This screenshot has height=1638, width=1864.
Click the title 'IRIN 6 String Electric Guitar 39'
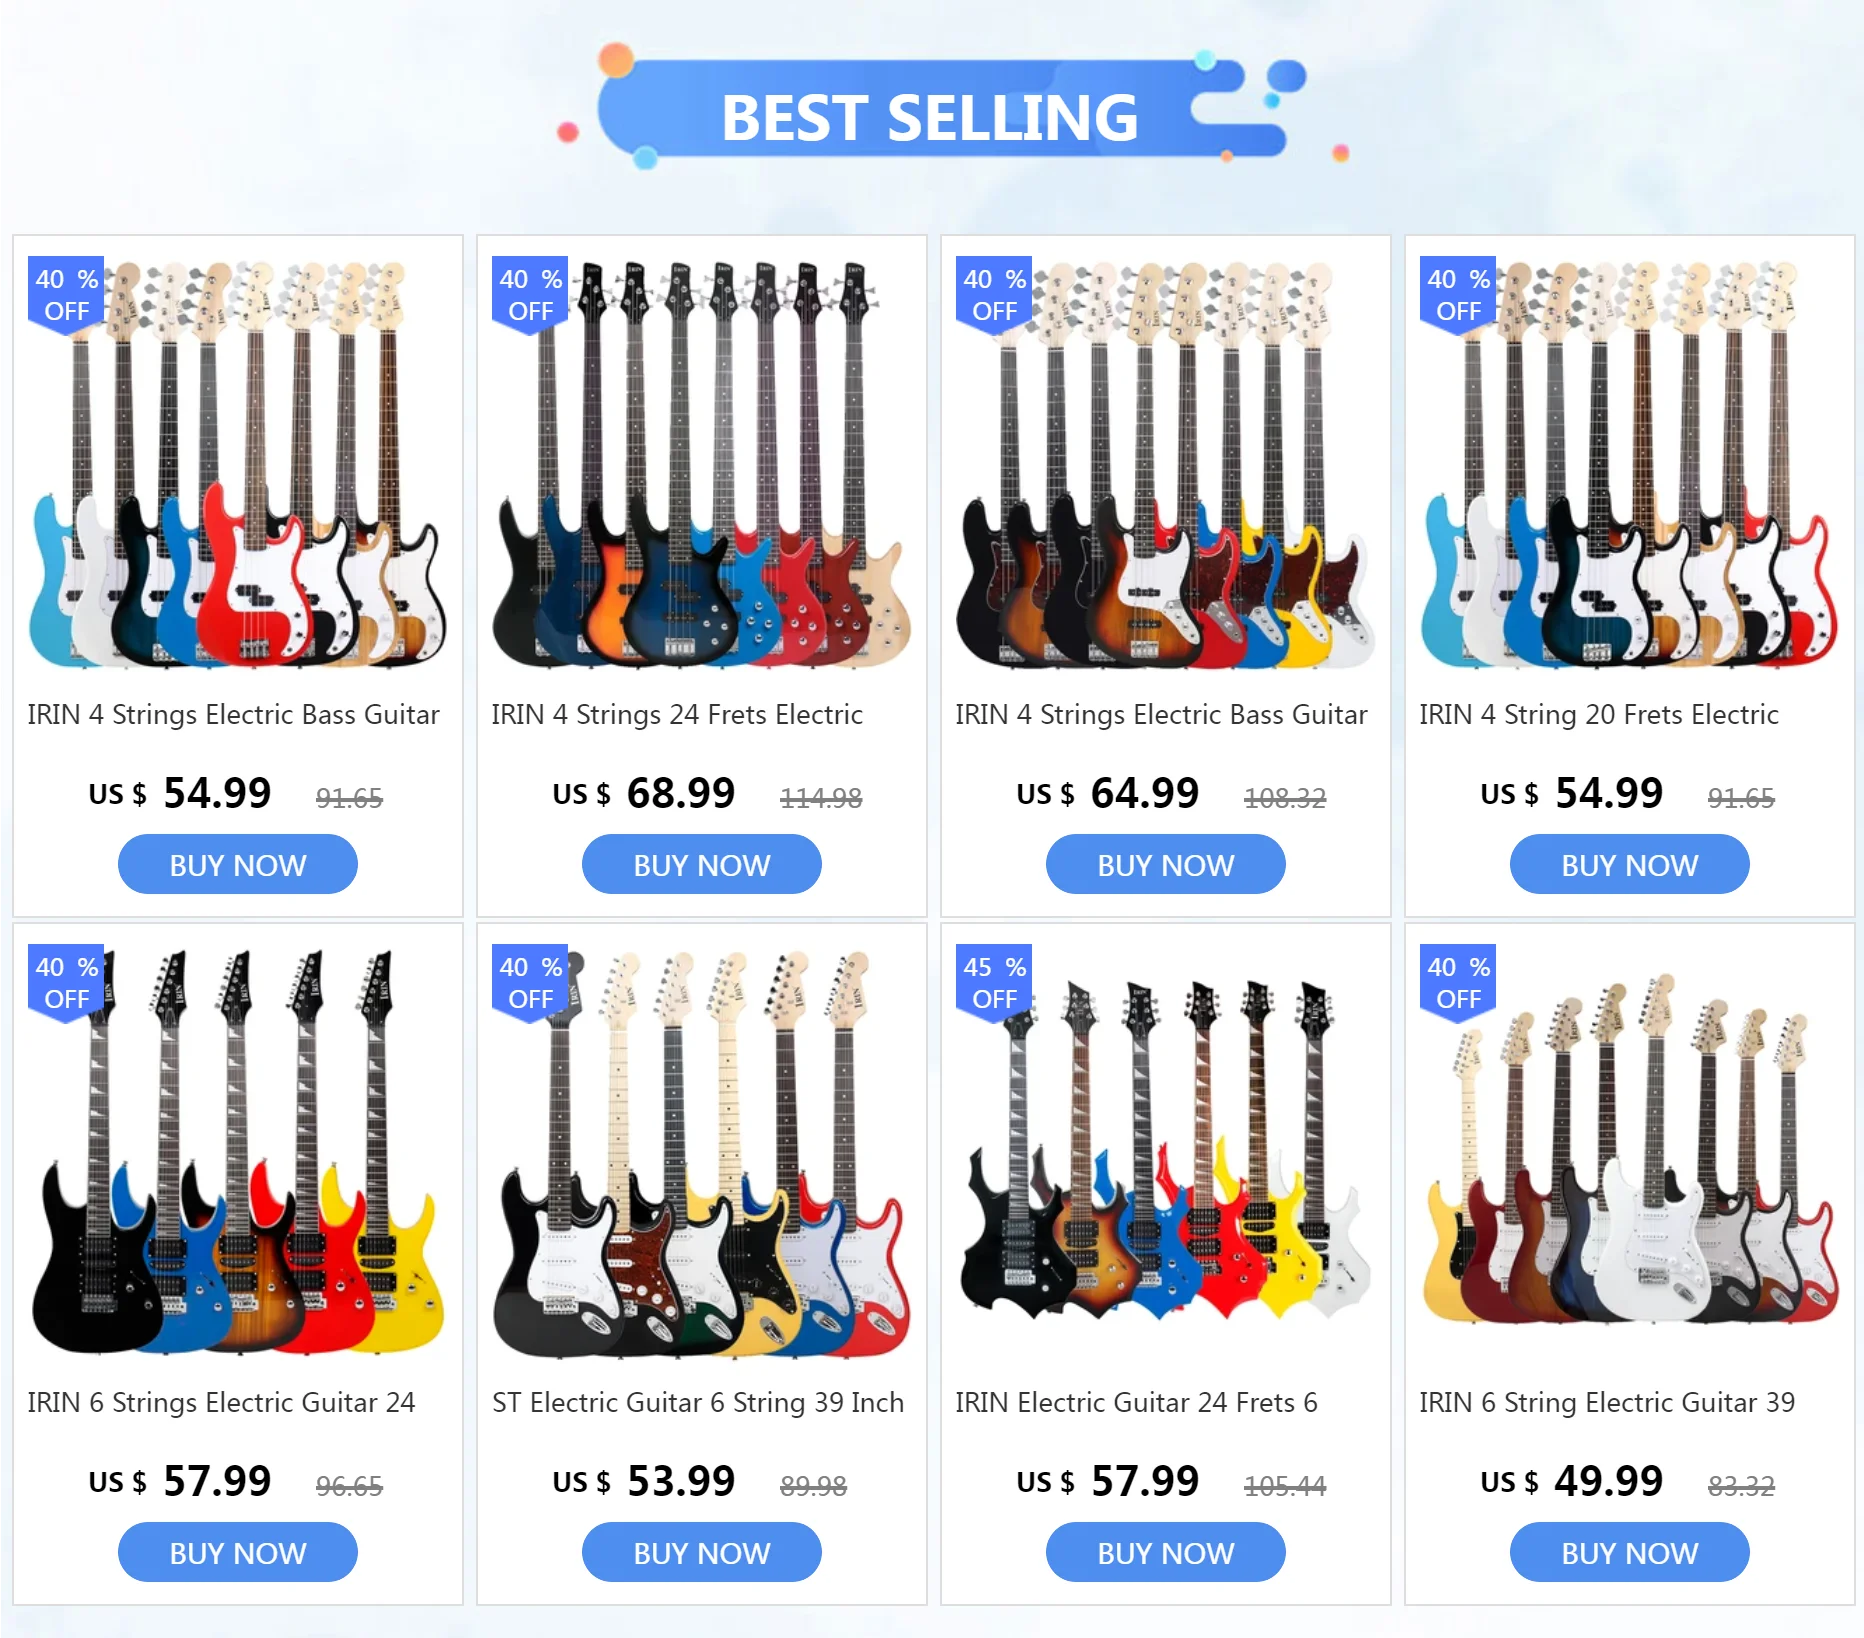coord(1607,1403)
